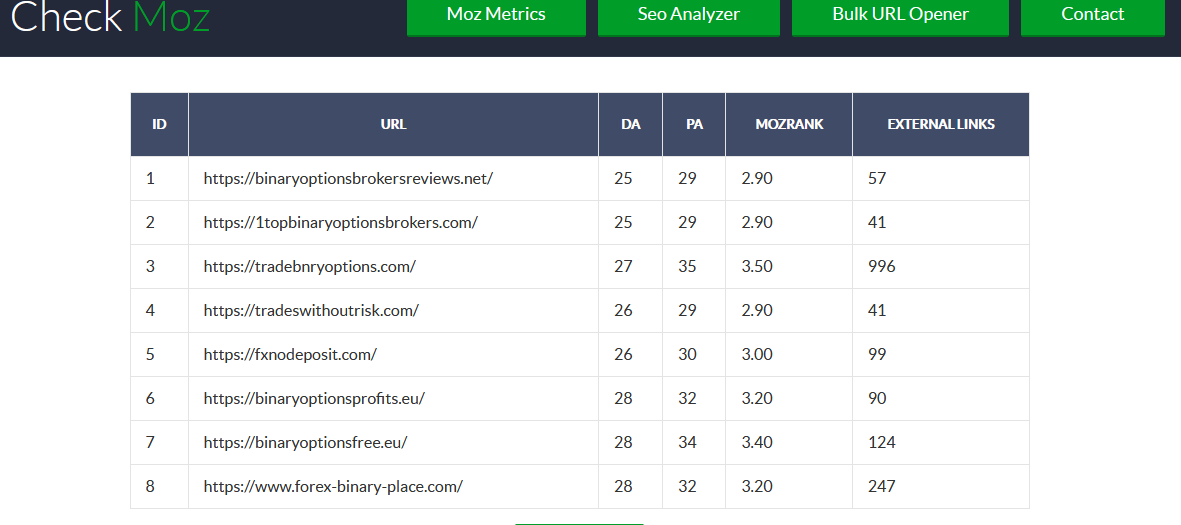
Task: Click the ID column header
Action: (x=159, y=125)
